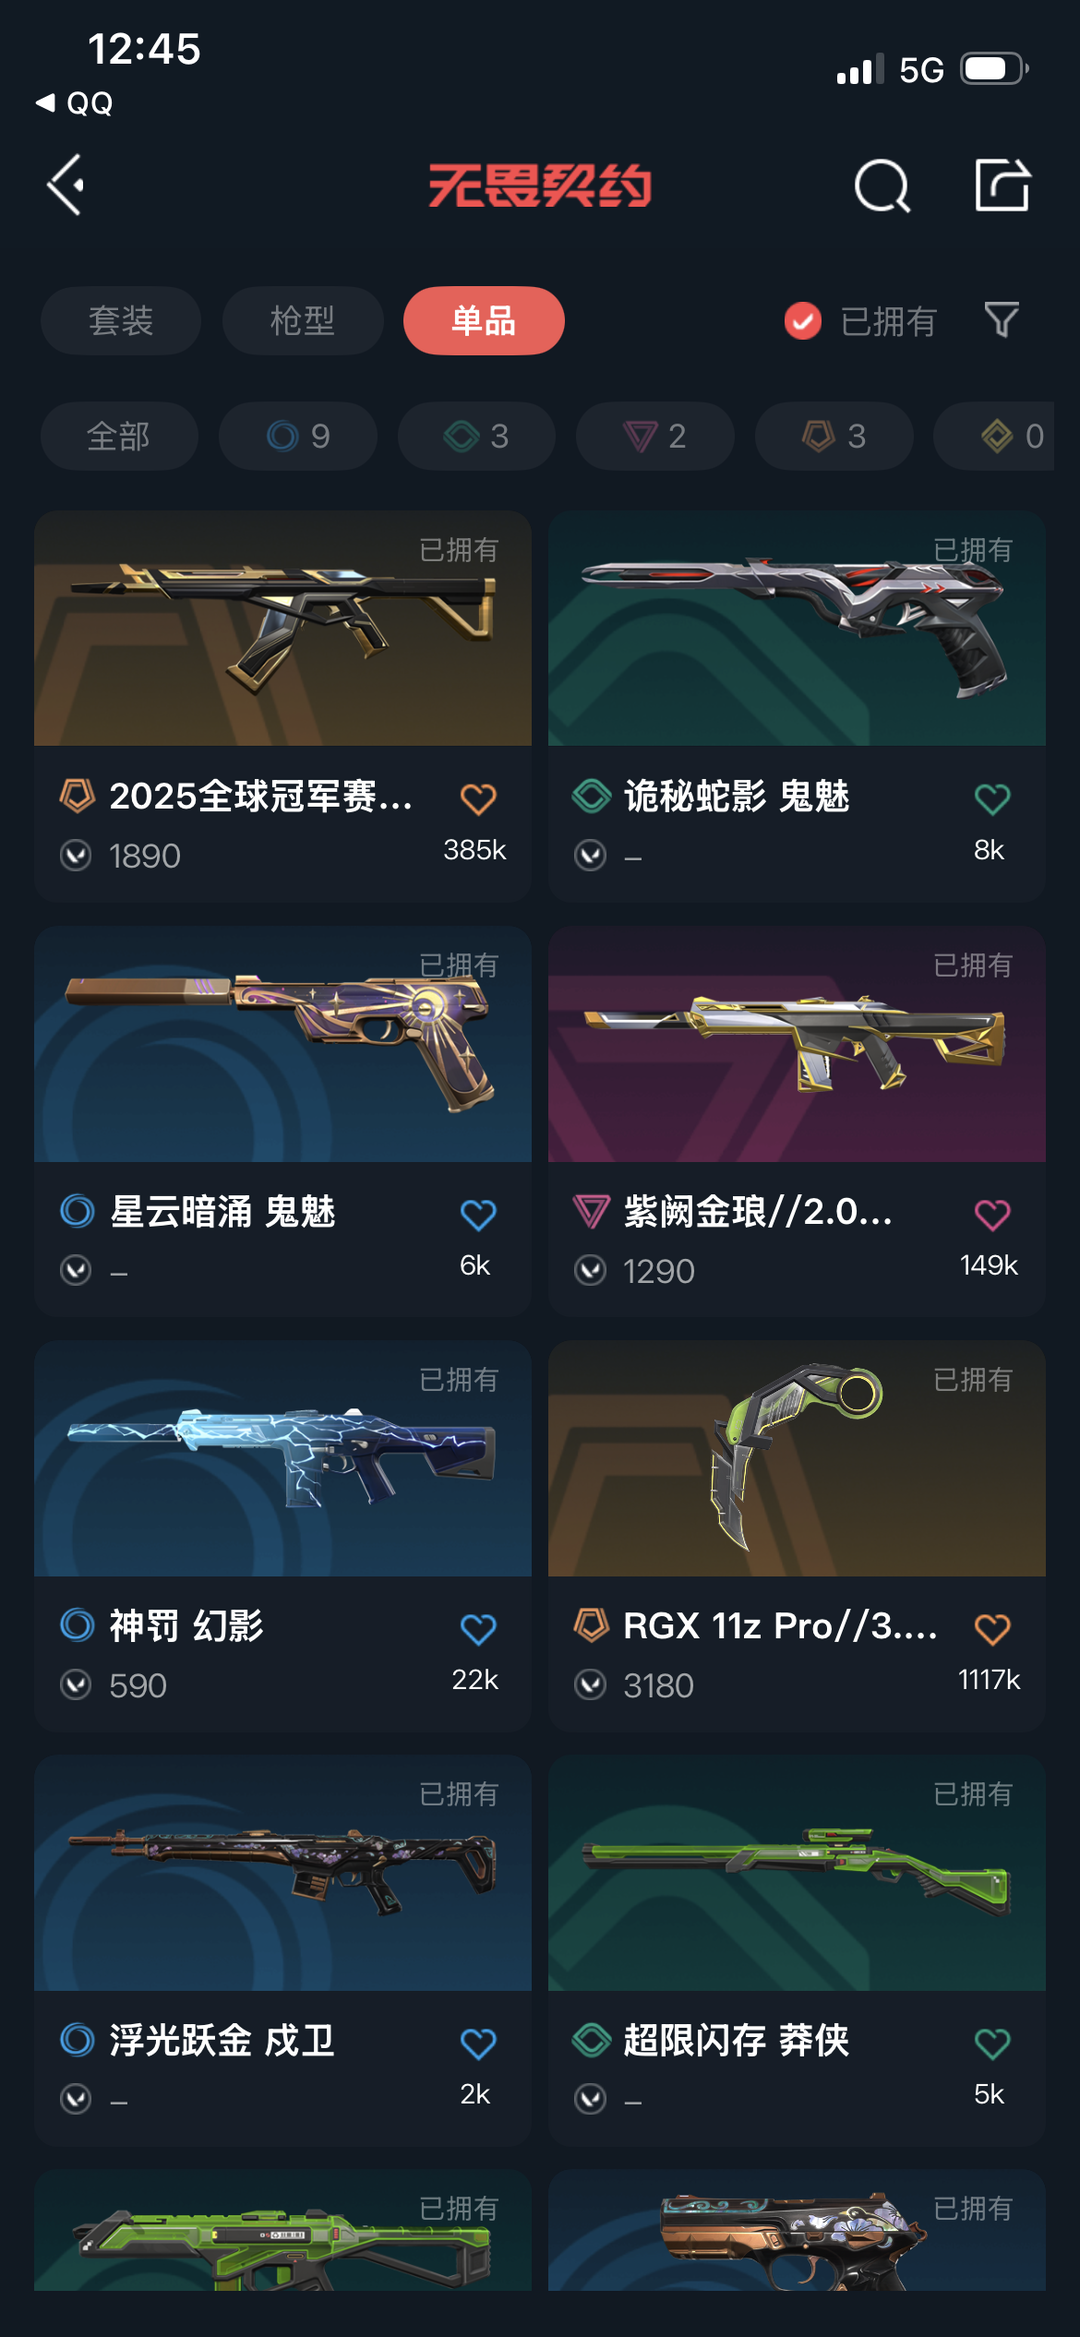Select the 单品 tab
Screen dimensions: 1080x2337
coord(484,321)
